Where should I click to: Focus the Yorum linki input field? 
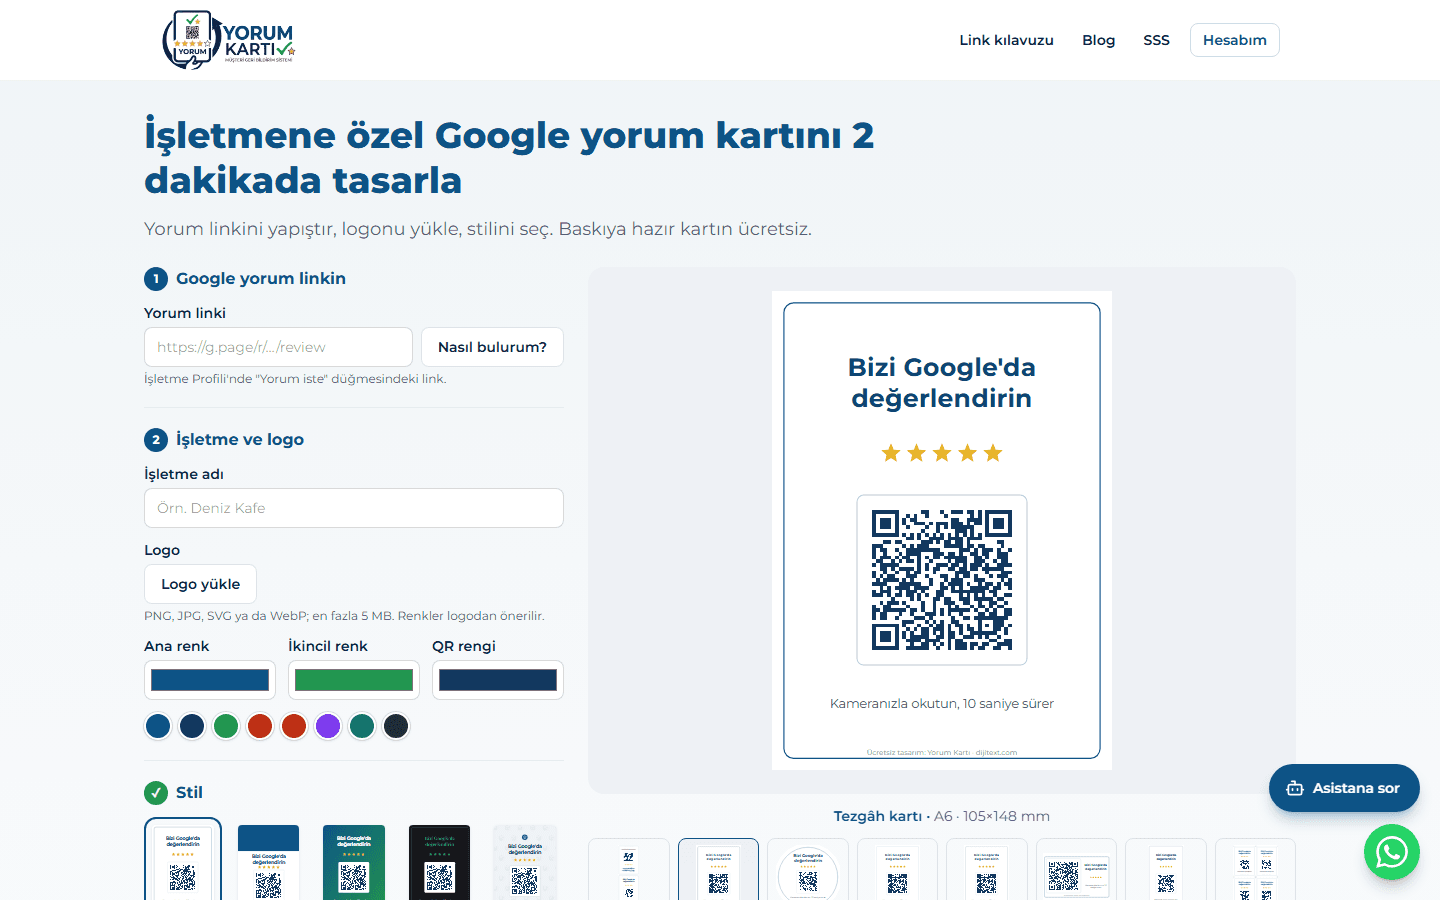278,347
